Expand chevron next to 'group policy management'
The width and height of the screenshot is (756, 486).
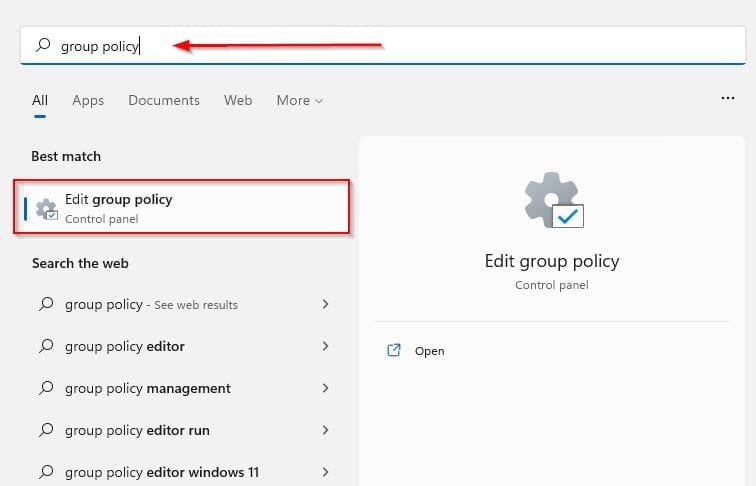[325, 388]
